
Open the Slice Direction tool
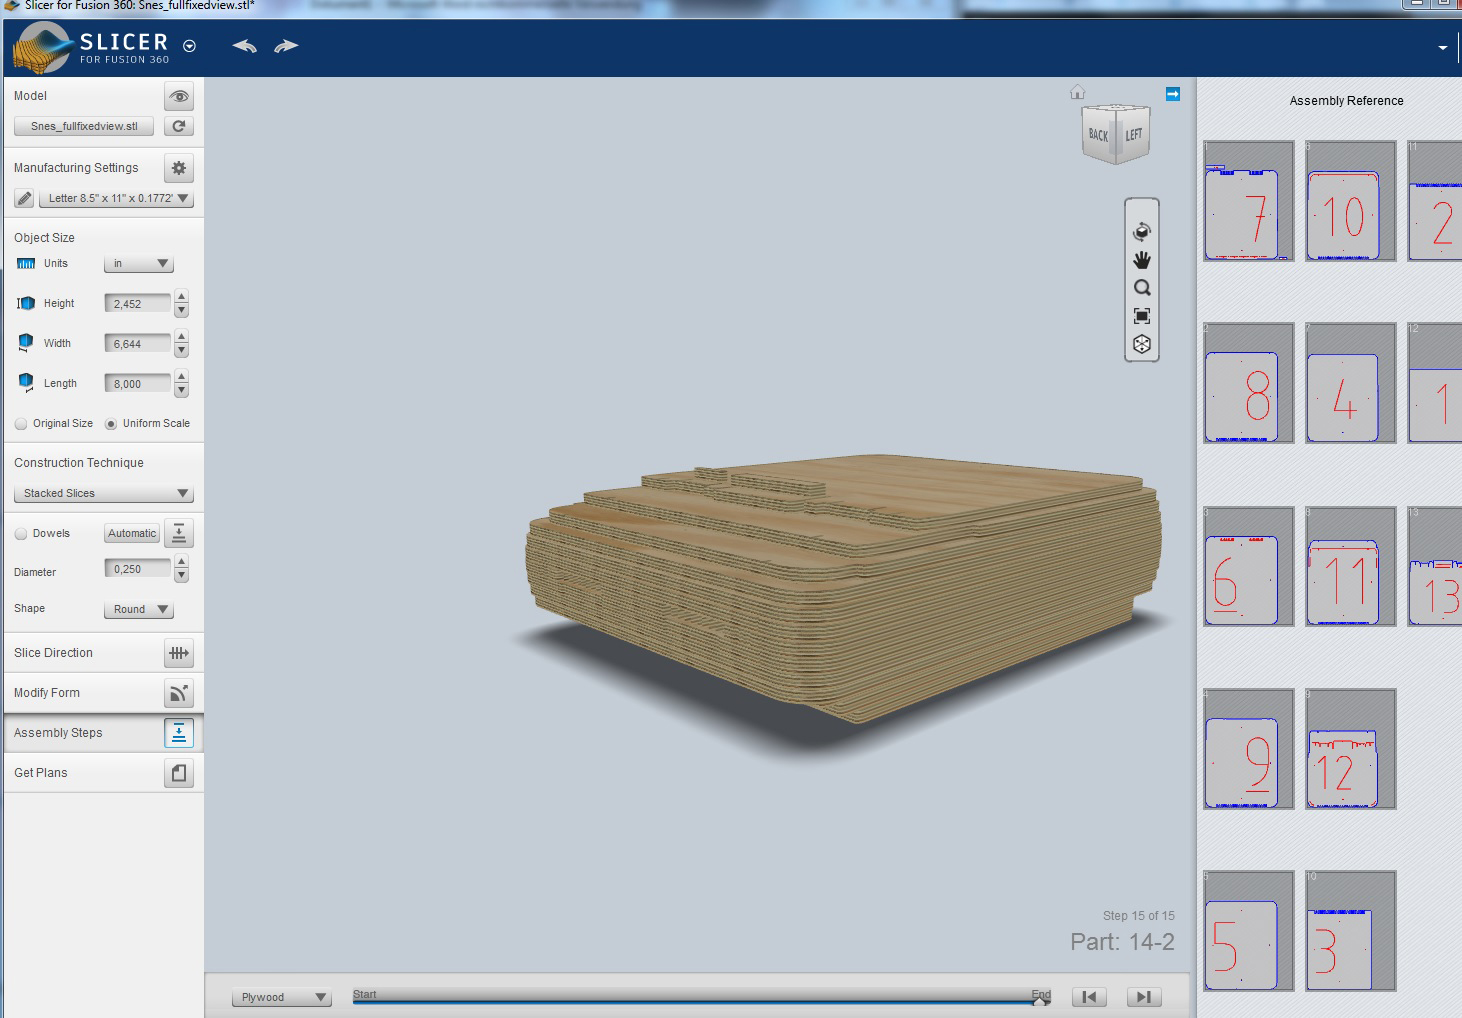(x=178, y=652)
